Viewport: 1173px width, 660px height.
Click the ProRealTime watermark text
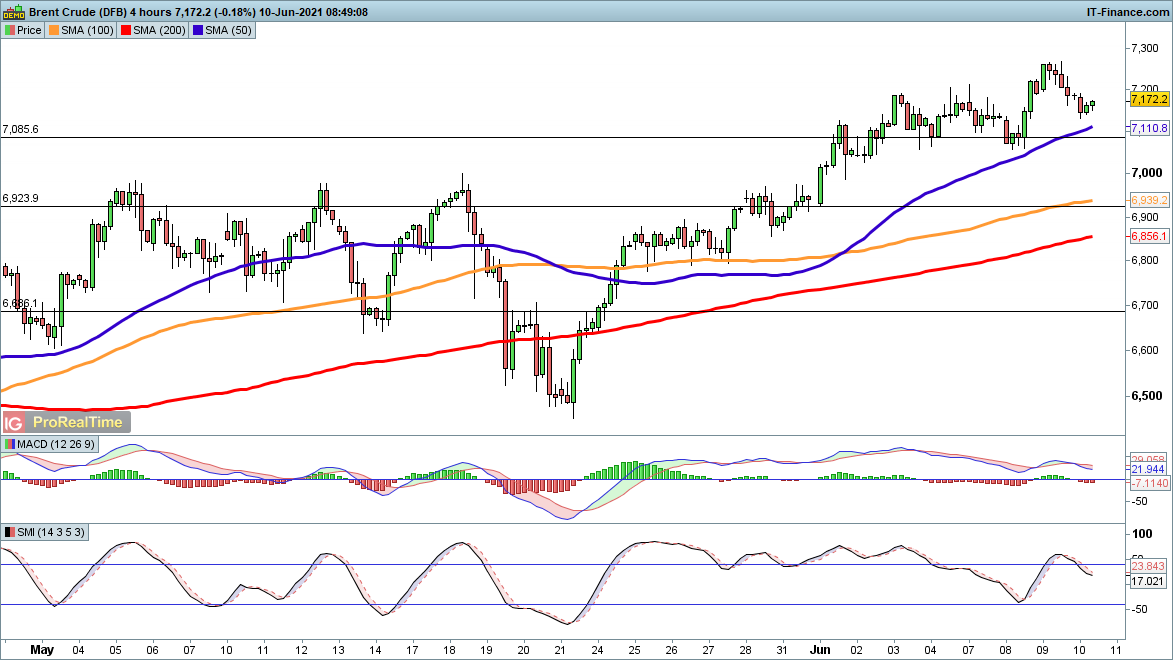(78, 423)
